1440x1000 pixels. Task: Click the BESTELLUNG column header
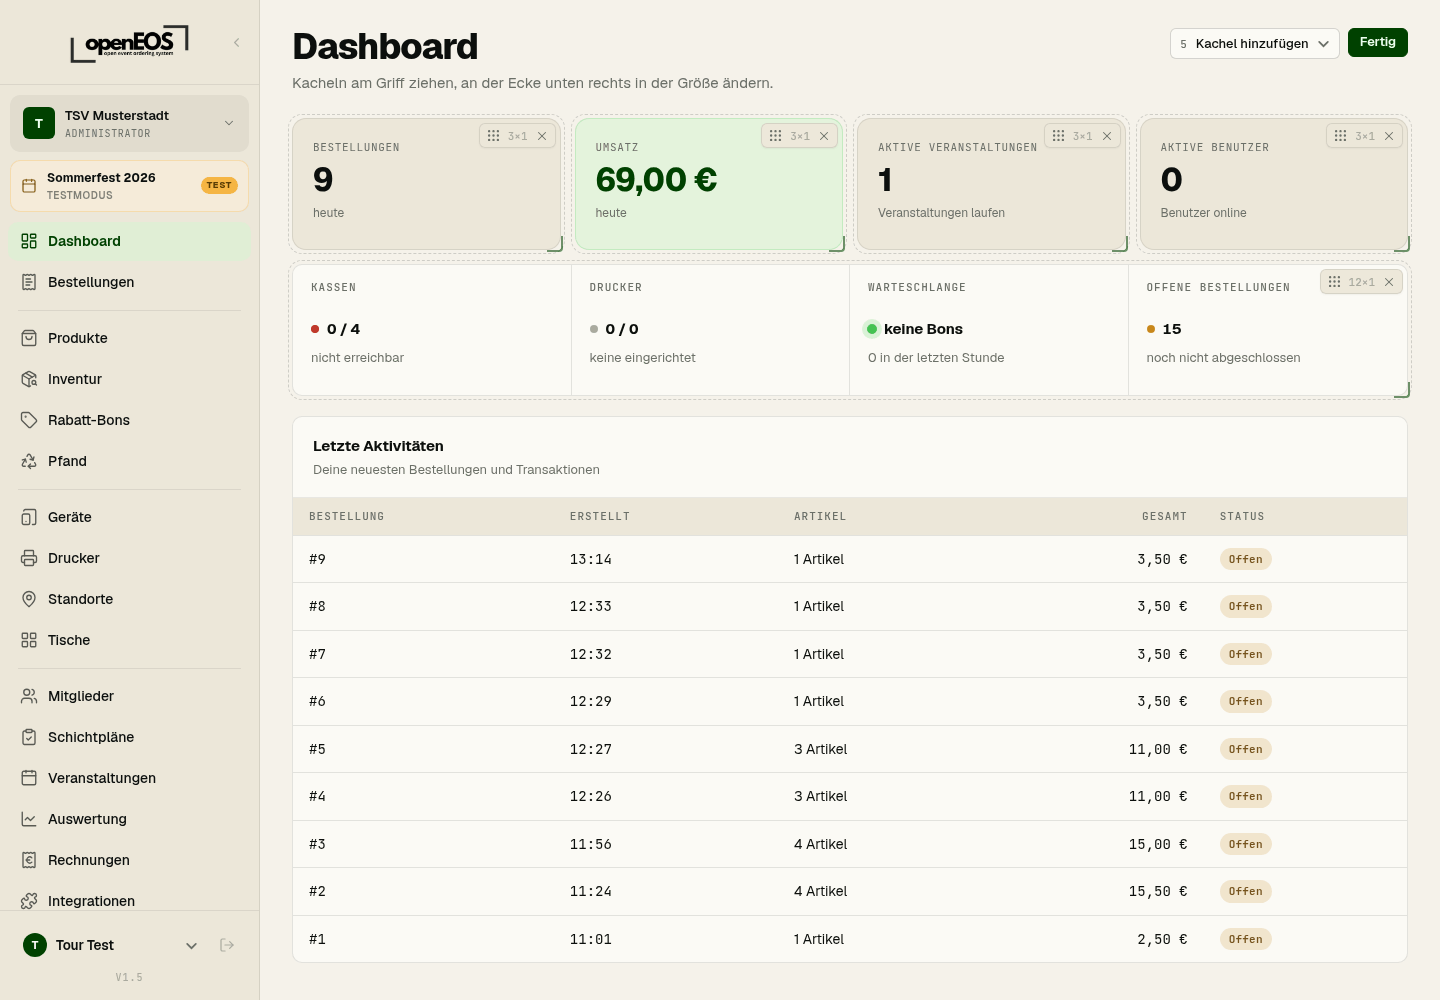tap(346, 516)
